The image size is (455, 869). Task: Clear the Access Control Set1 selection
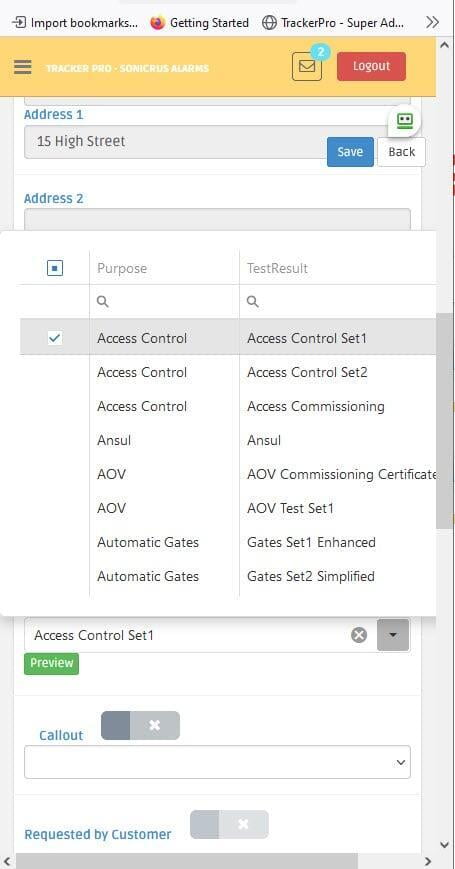pyautogui.click(x=359, y=635)
